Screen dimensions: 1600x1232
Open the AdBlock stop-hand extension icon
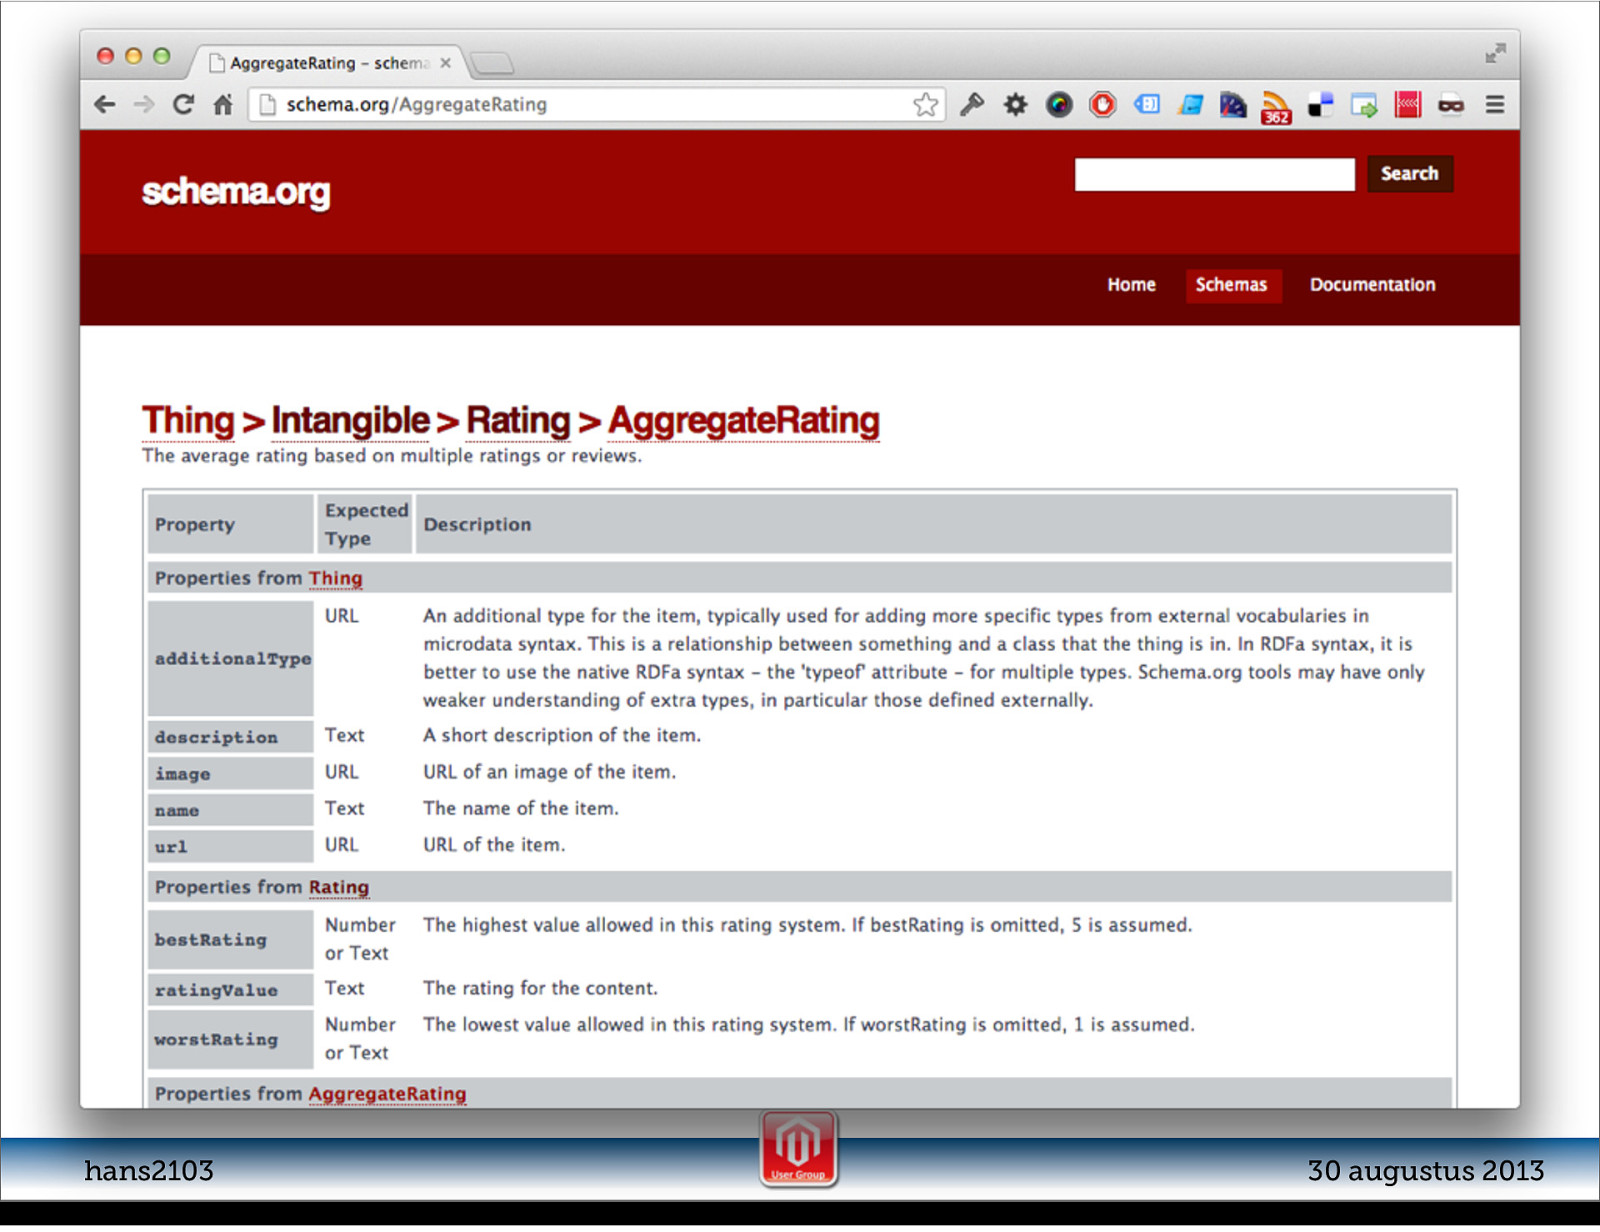pyautogui.click(x=1103, y=104)
